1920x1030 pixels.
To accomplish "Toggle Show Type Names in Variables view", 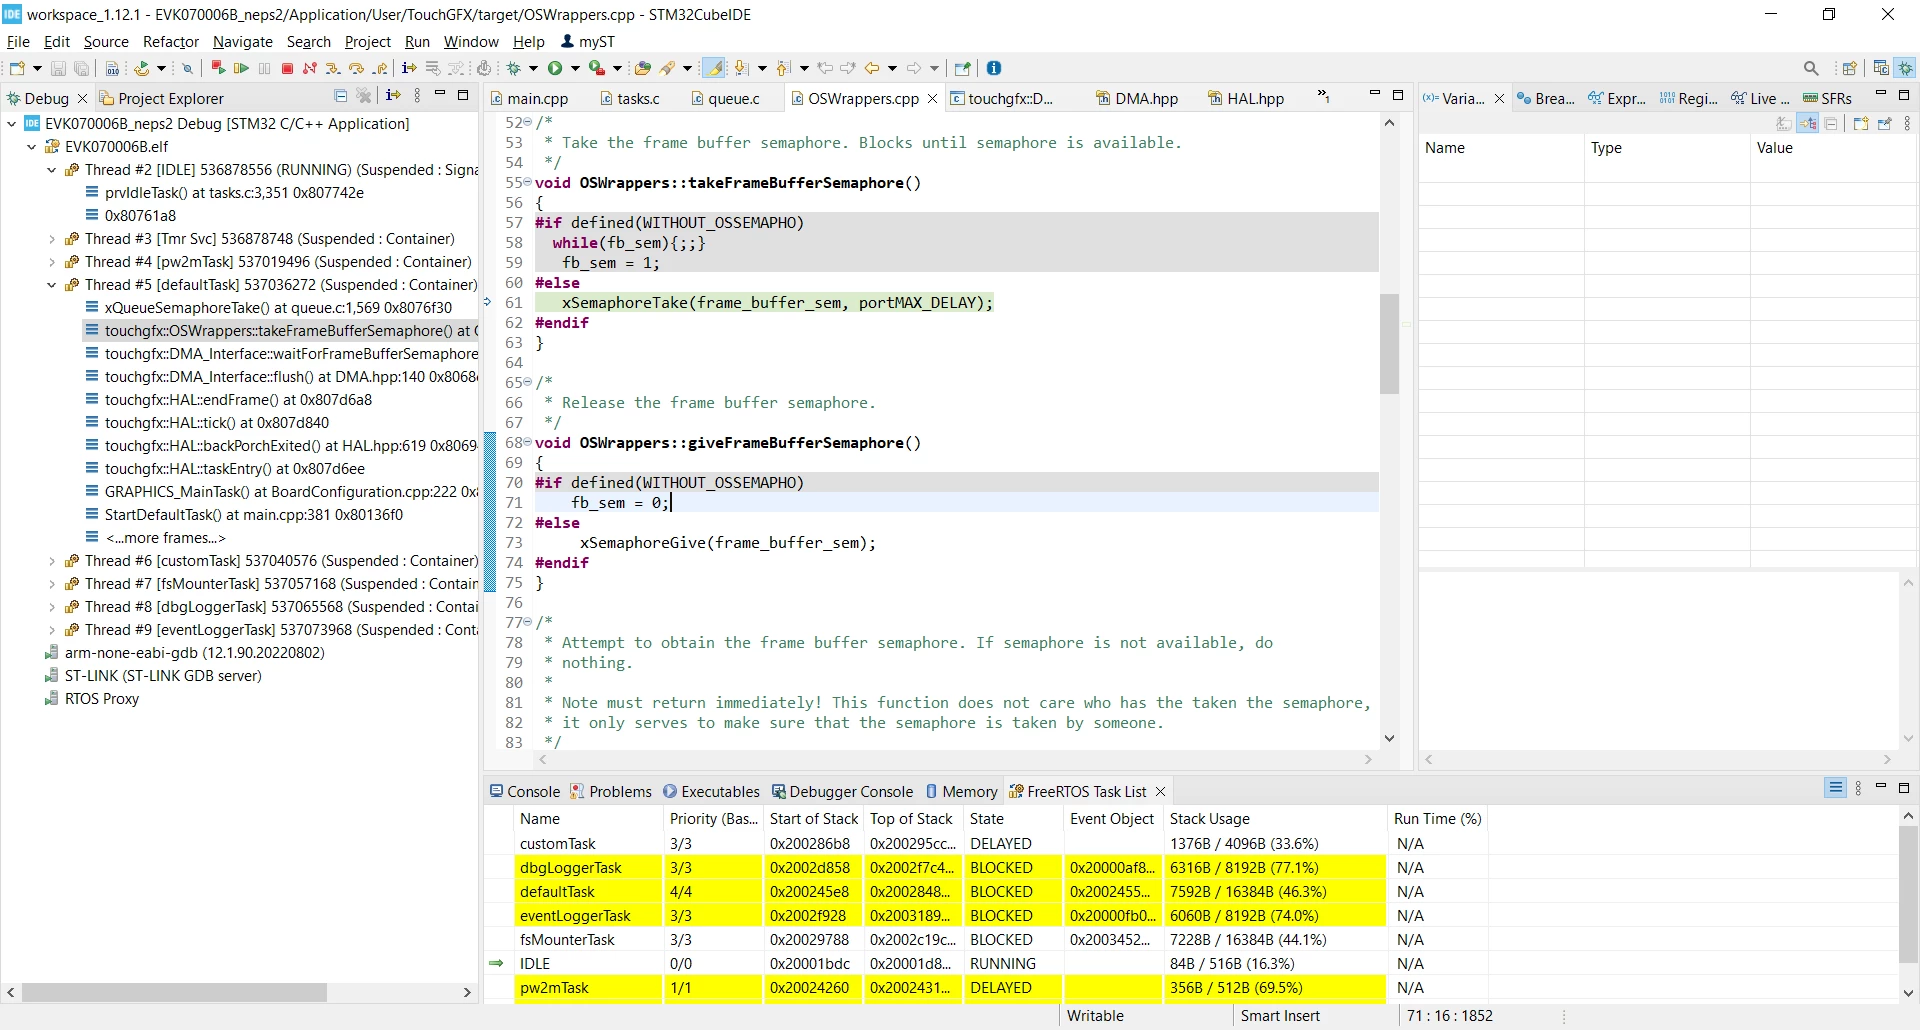I will pyautogui.click(x=1784, y=124).
